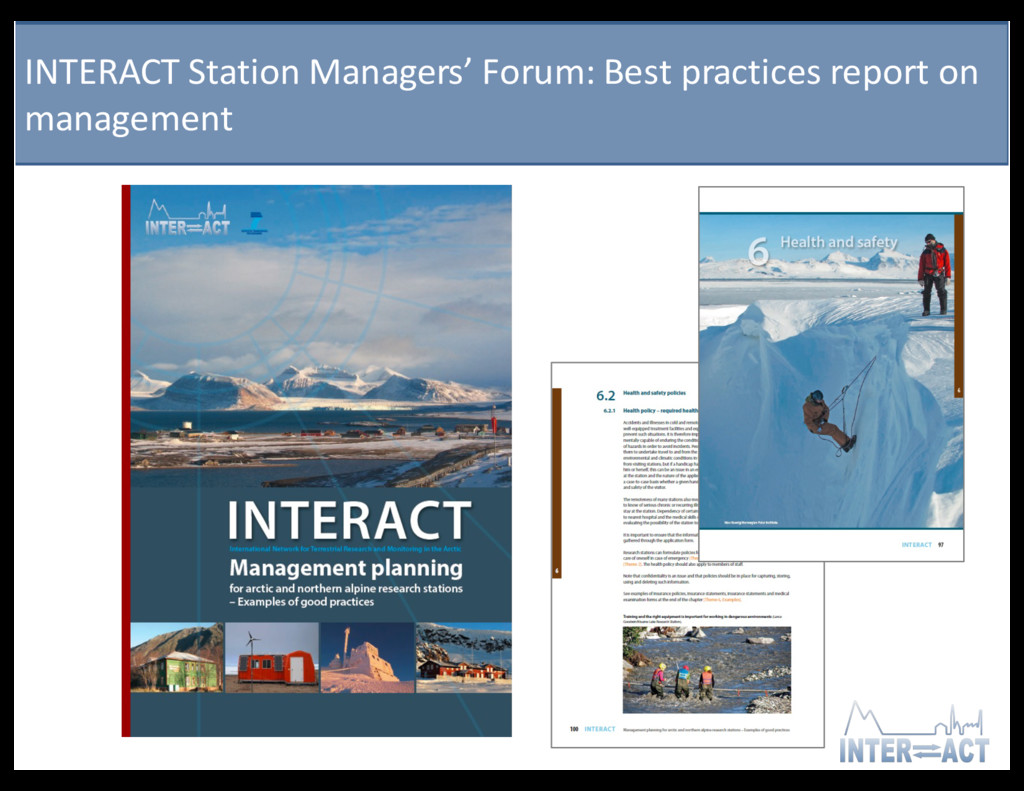Select the river crossing researchers photo
The image size is (1024, 791).
pos(707,670)
